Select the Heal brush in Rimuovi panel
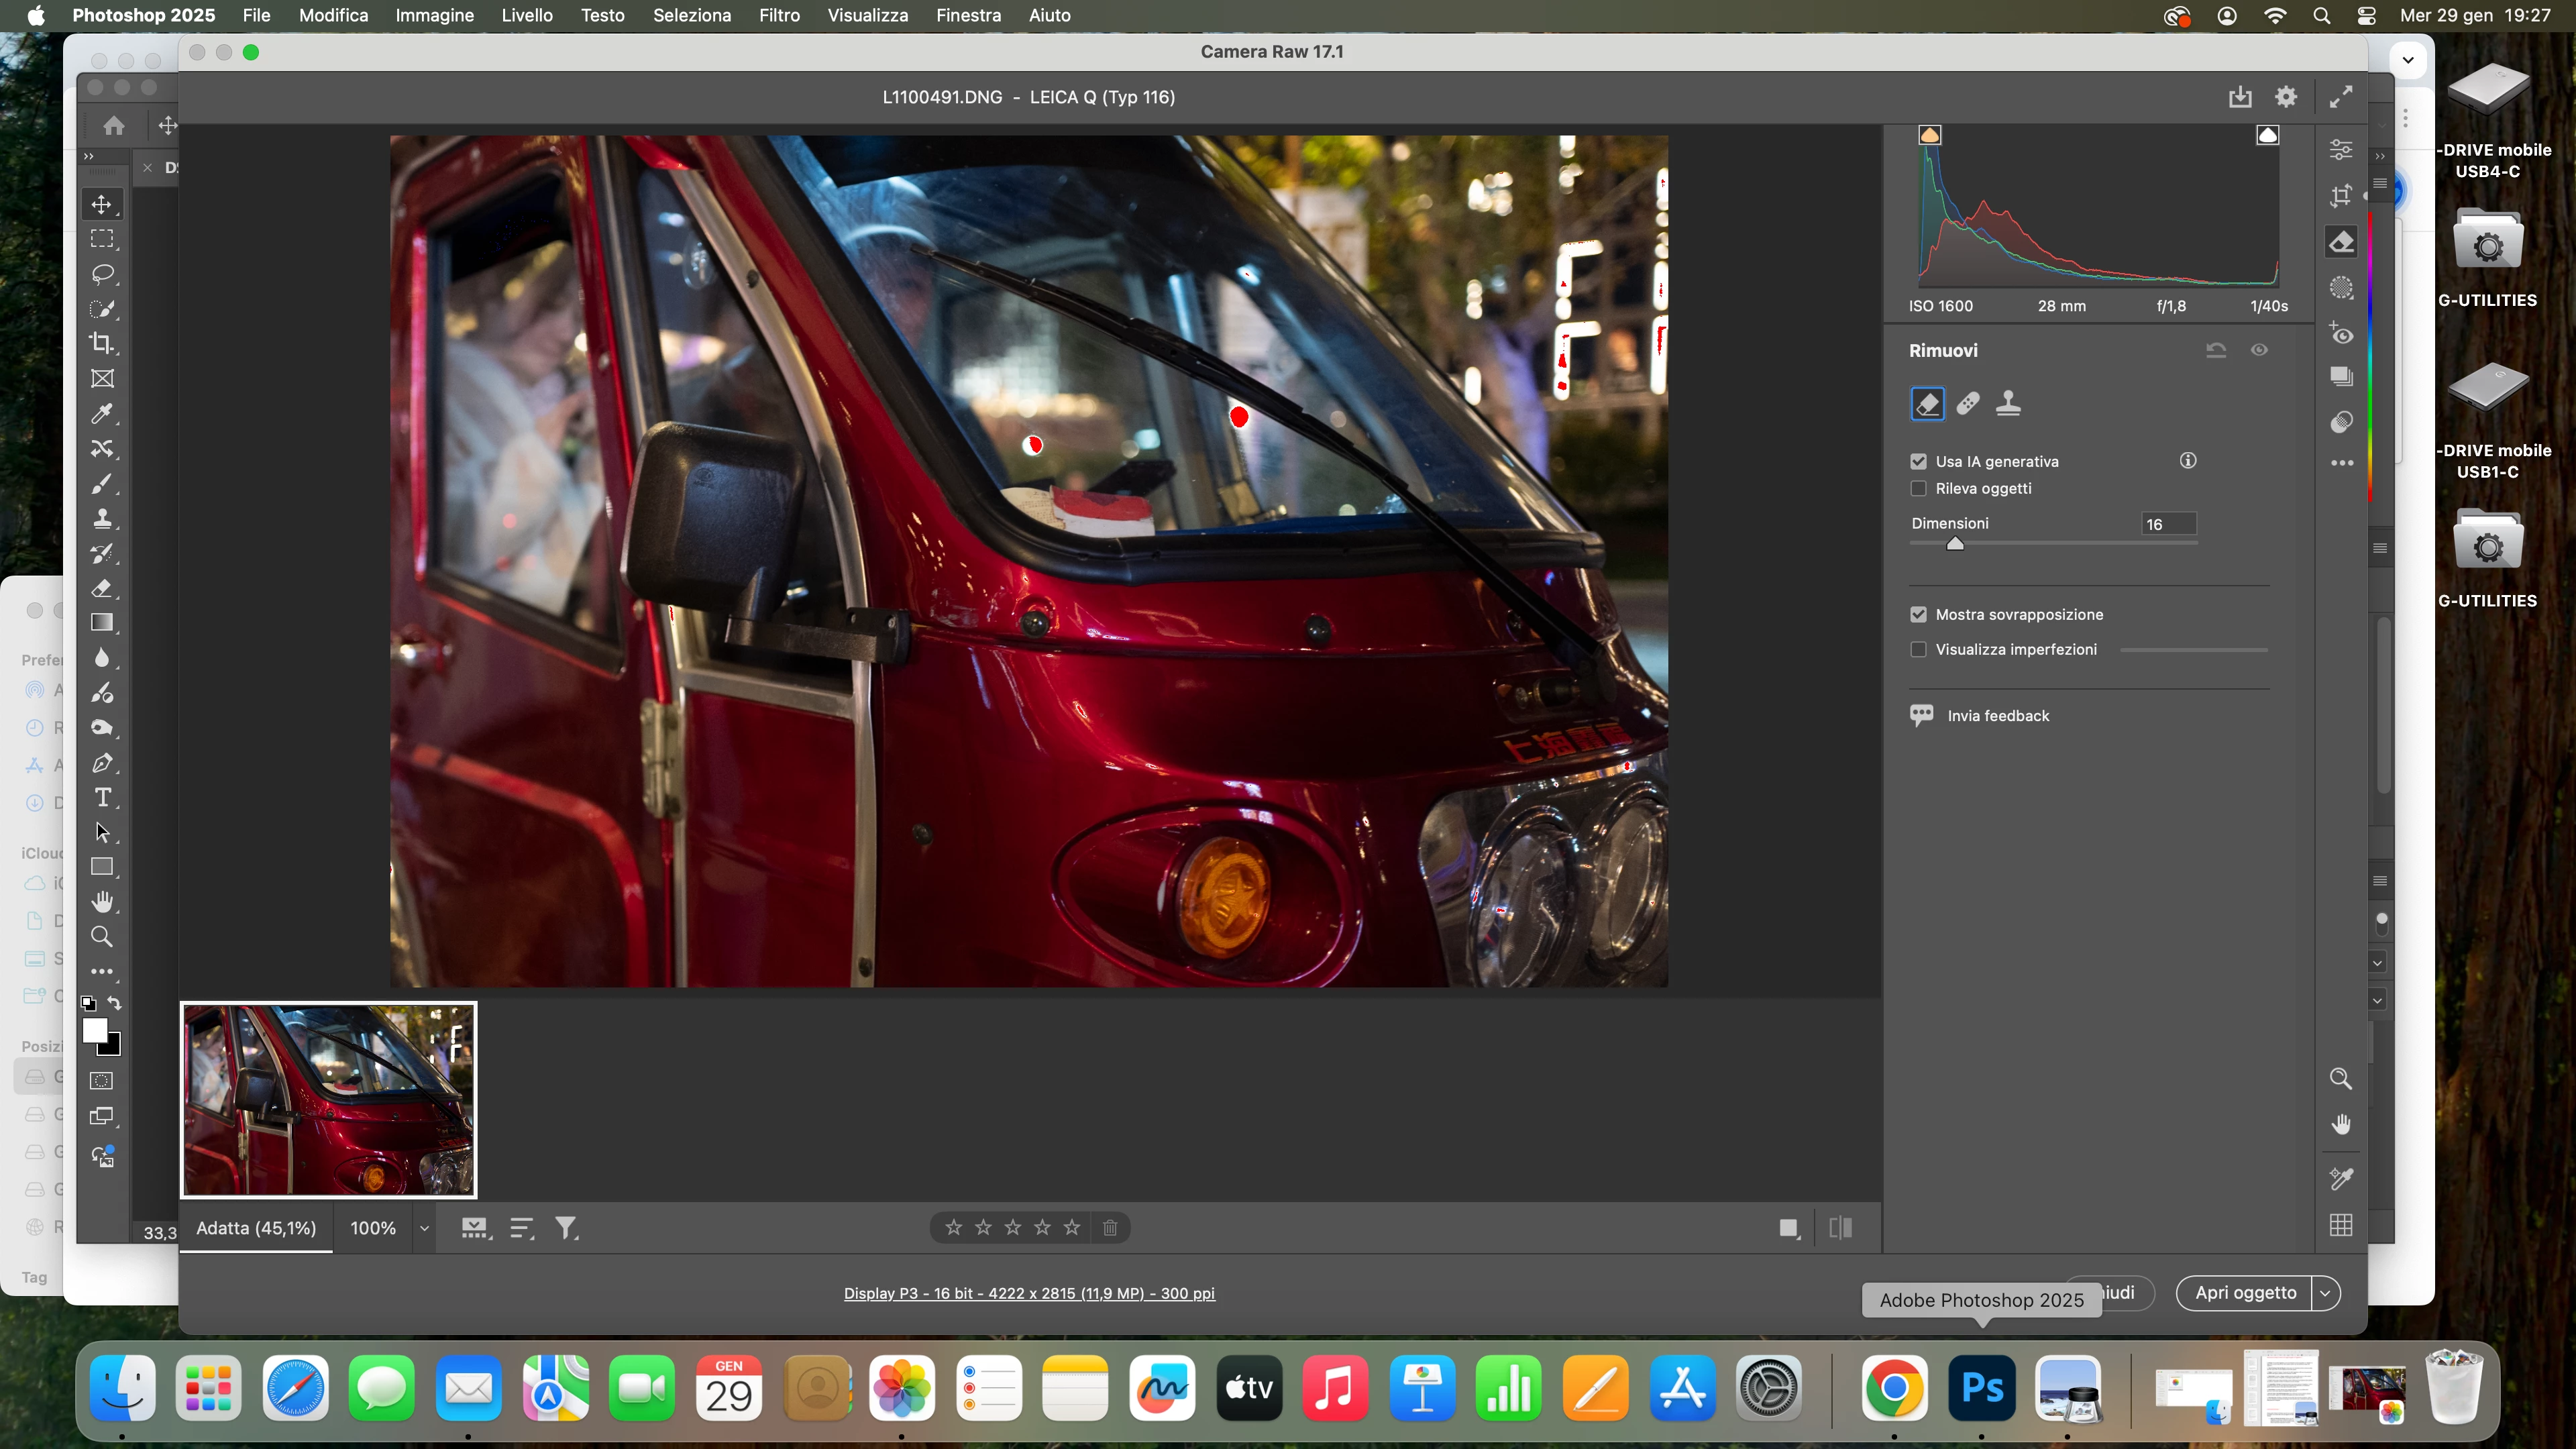 pyautogui.click(x=1967, y=403)
